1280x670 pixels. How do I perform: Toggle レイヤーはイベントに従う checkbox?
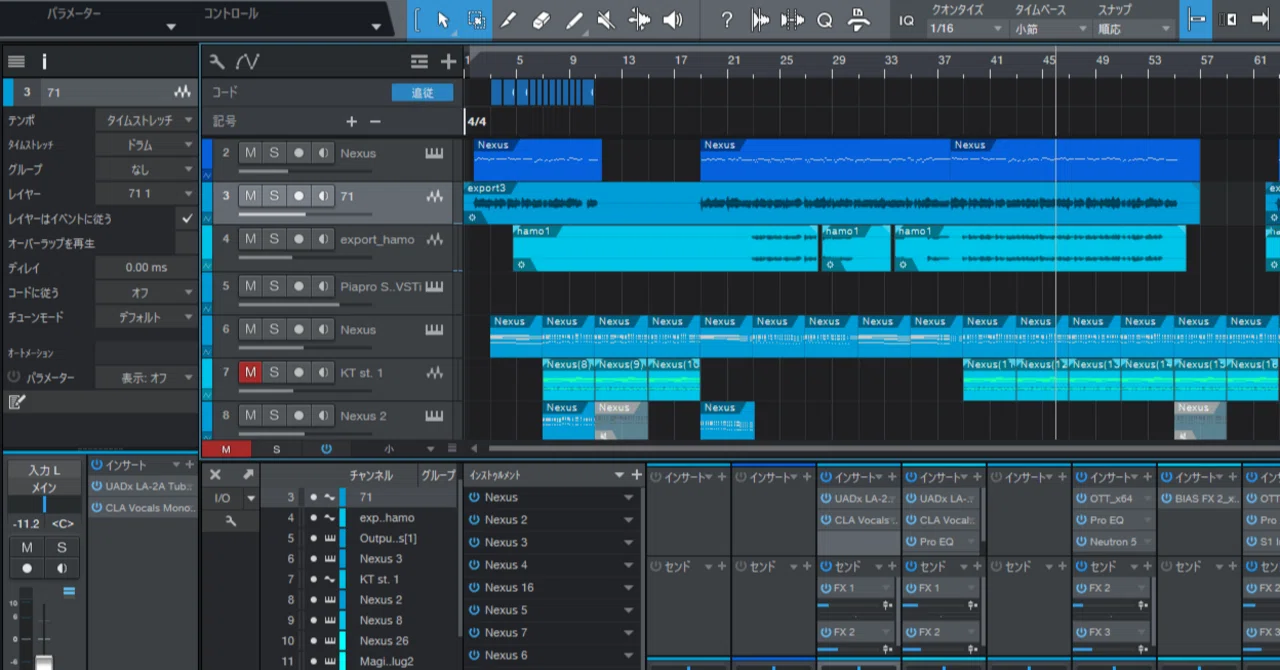point(186,218)
